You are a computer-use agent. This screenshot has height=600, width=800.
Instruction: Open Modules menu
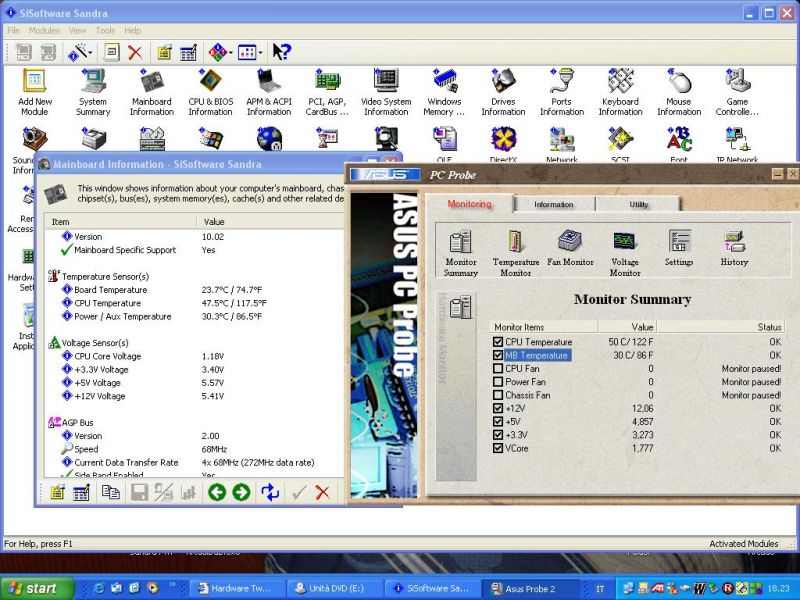coord(44,31)
